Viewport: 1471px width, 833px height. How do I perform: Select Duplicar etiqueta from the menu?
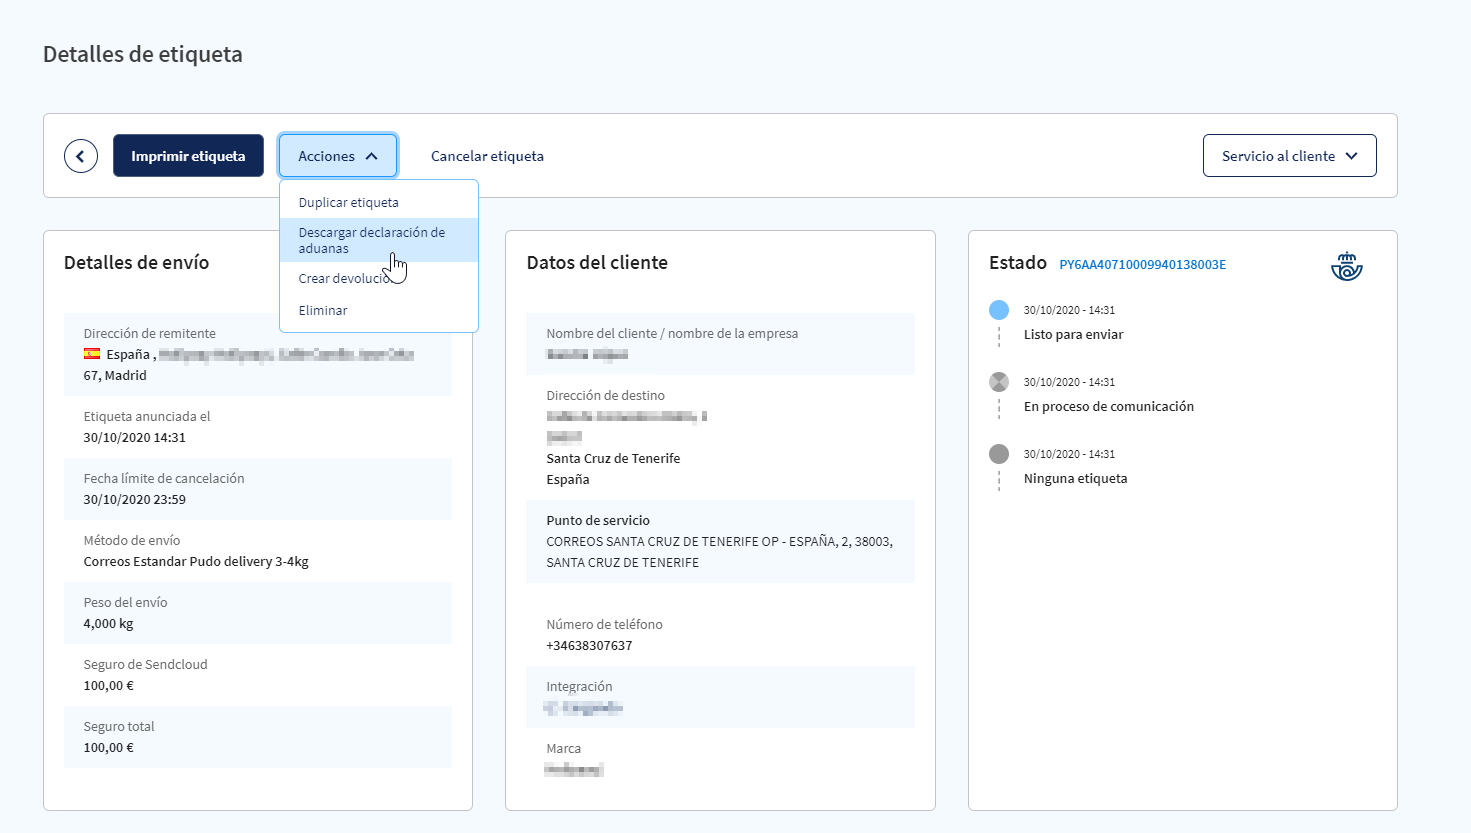click(379, 202)
